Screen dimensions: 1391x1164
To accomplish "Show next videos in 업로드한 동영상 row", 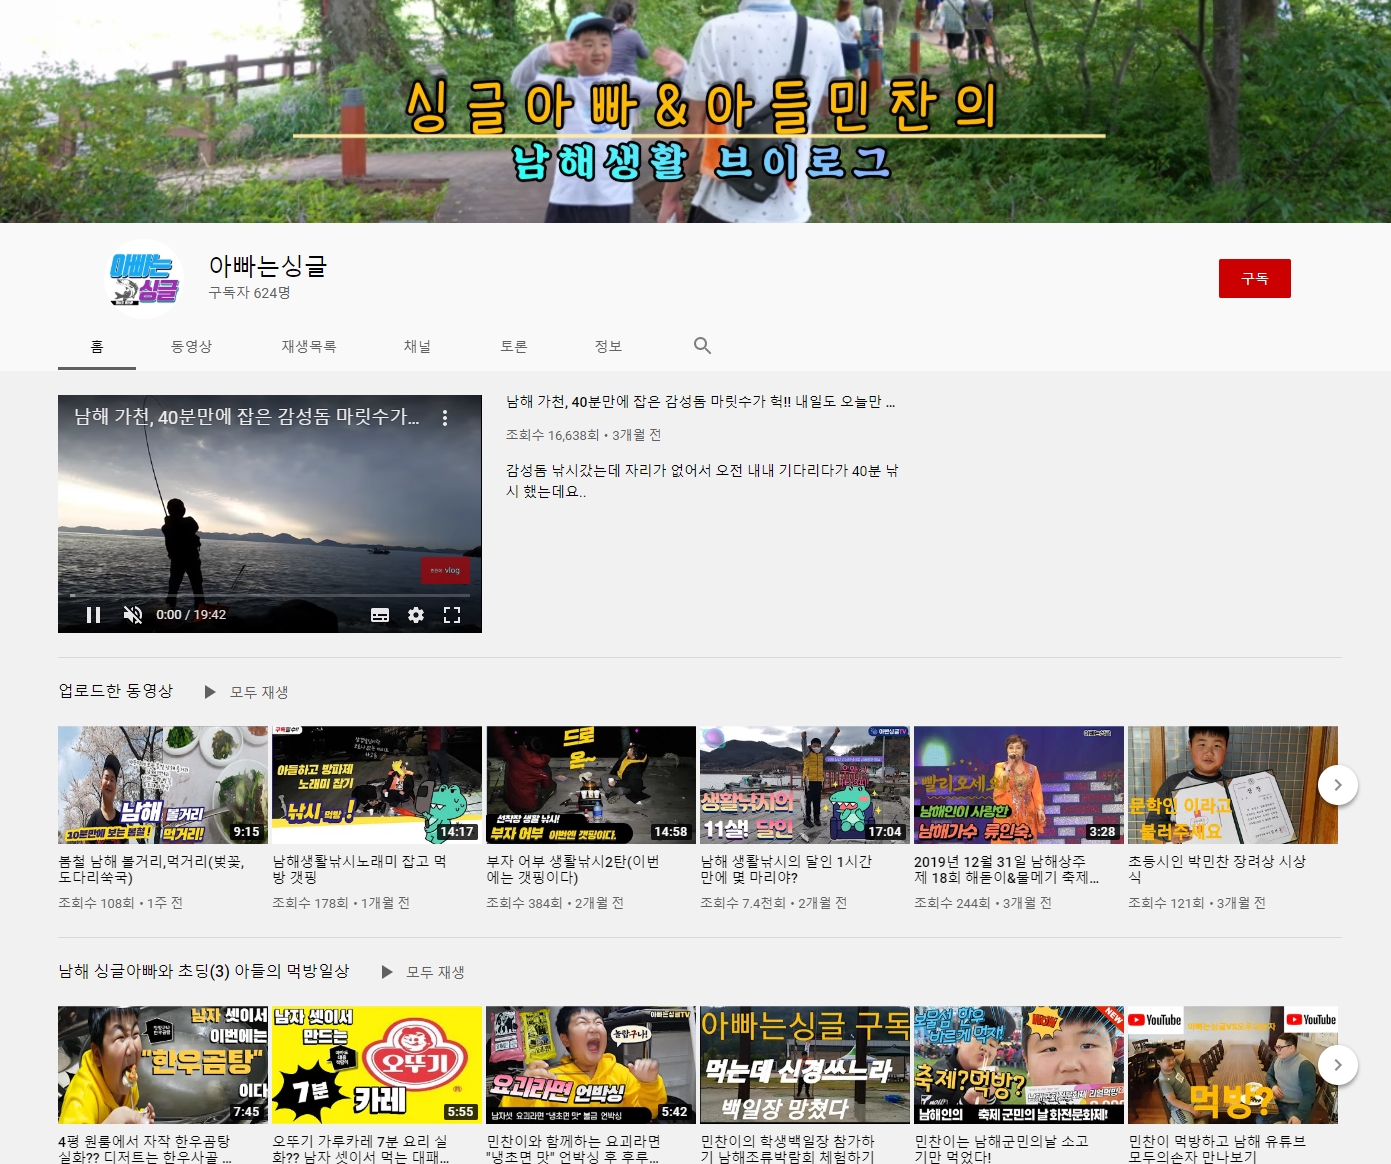I will pos(1337,785).
